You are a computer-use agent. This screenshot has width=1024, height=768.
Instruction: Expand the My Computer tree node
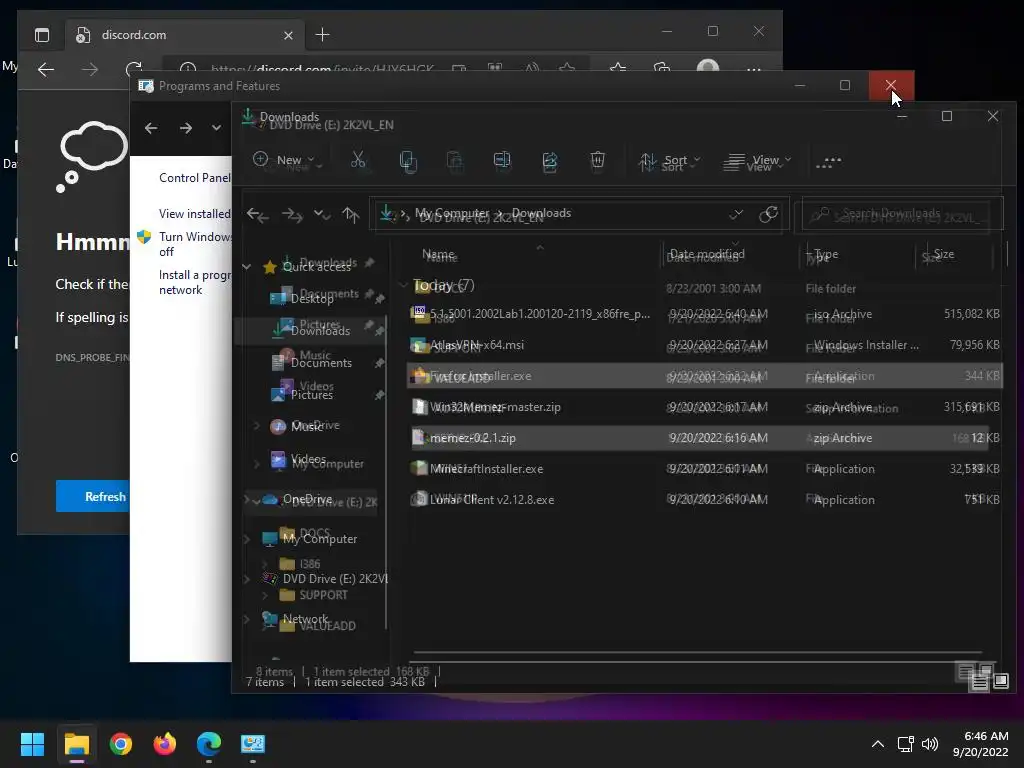point(247,539)
